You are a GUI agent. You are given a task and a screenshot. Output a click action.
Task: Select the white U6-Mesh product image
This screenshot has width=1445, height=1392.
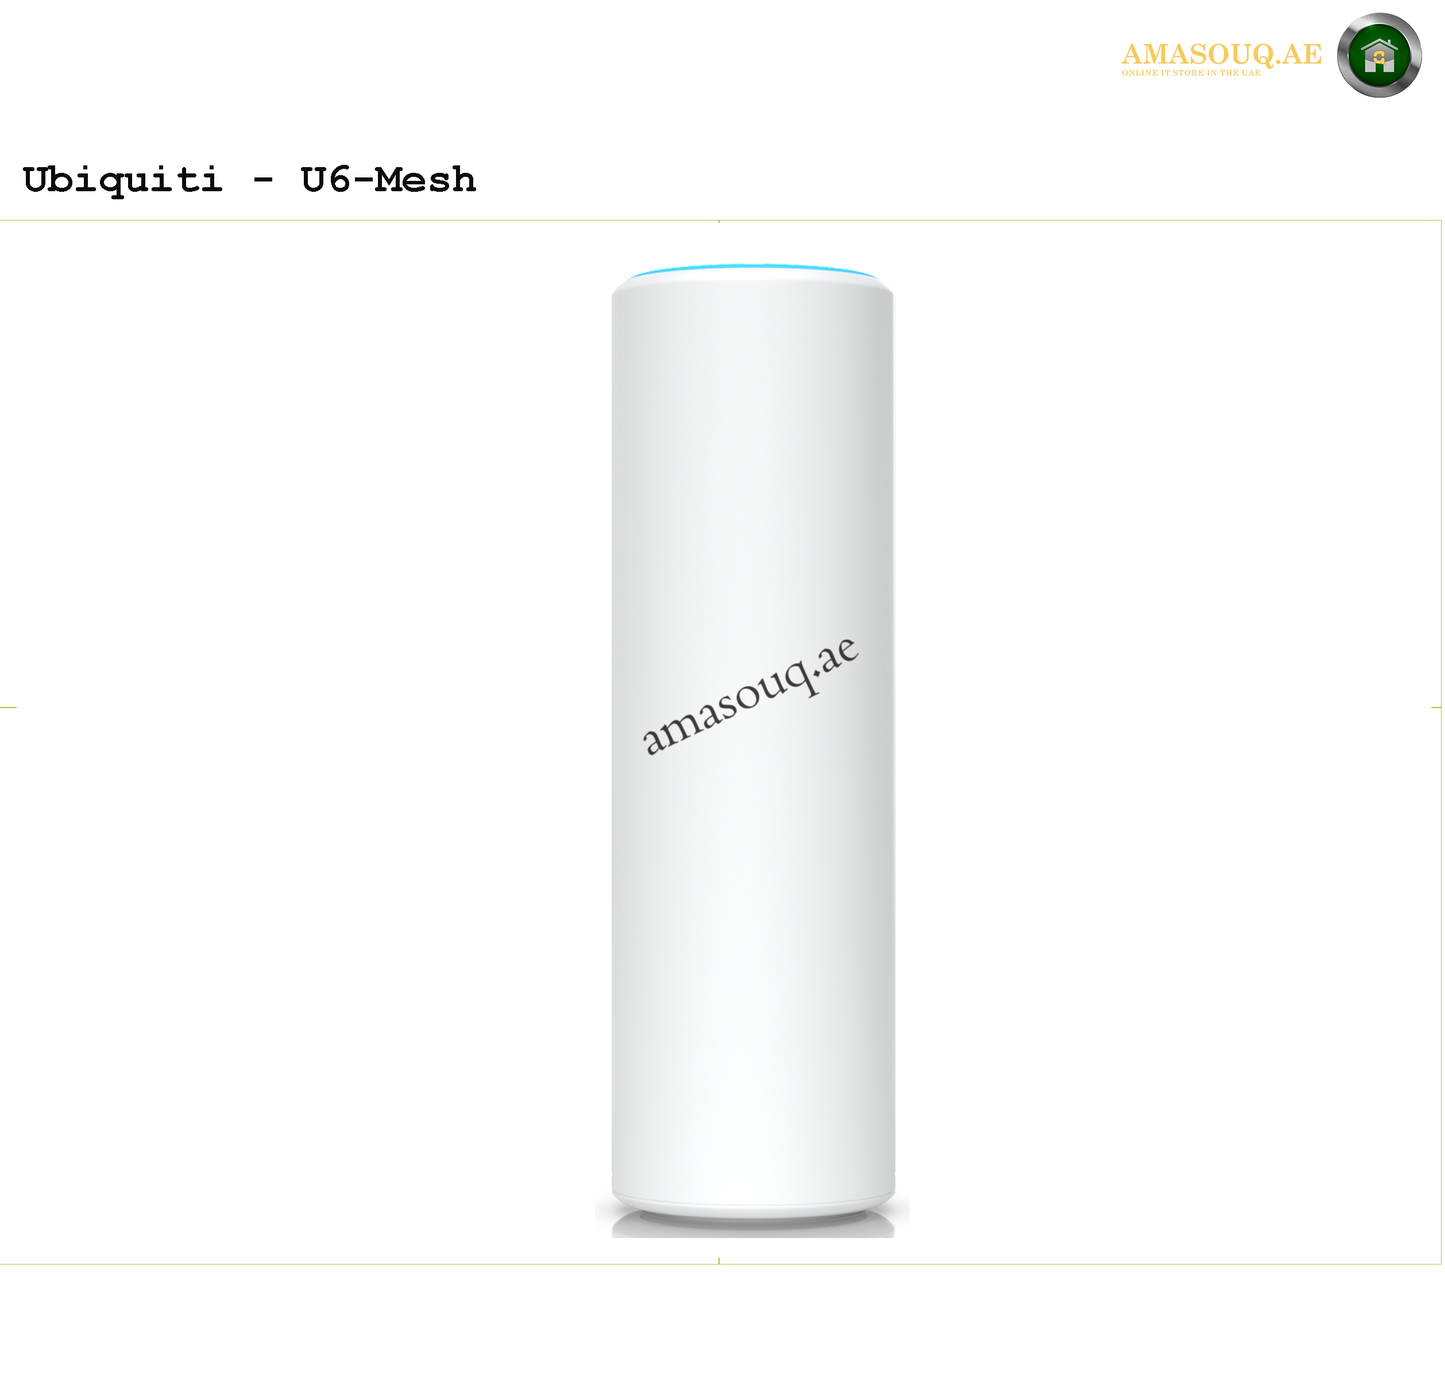click(753, 750)
